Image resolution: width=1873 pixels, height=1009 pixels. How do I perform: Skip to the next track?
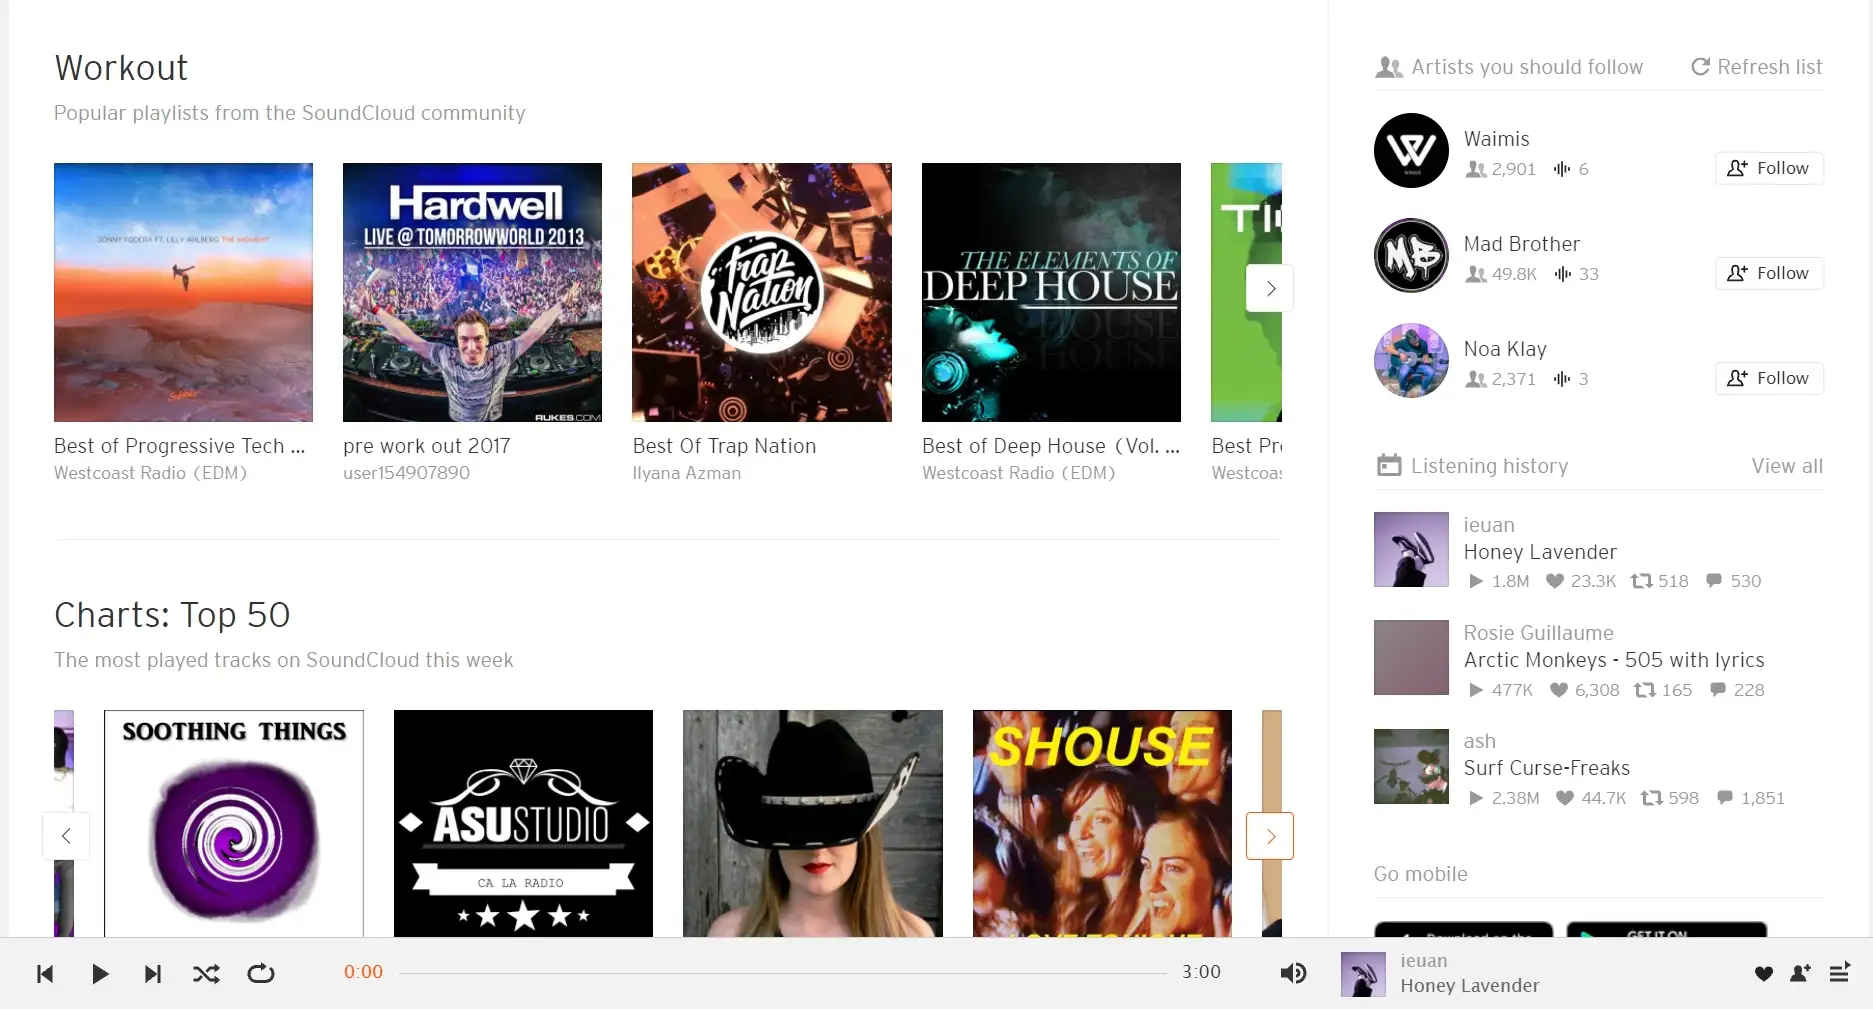click(x=153, y=974)
